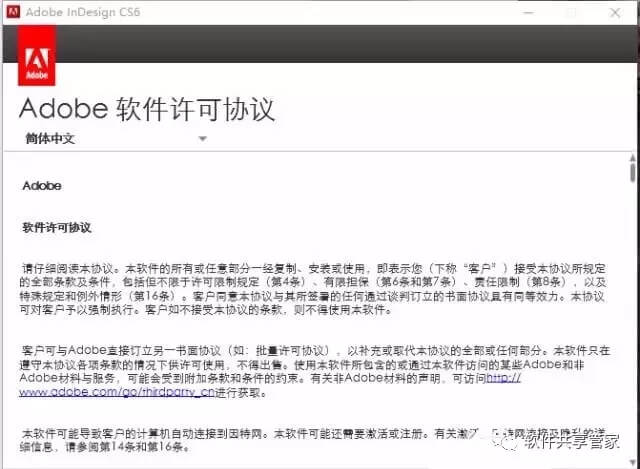
Task: Minimize the InDesign installer window
Action: 529,13
